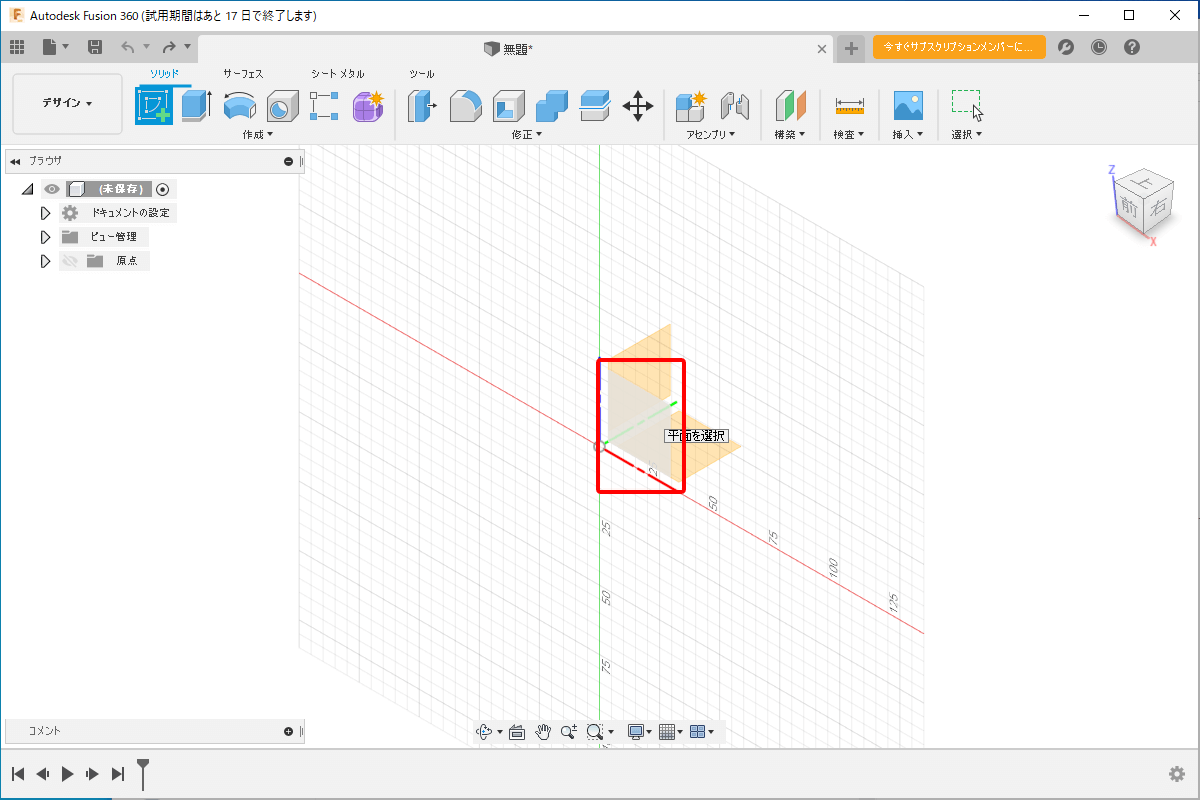Expand the ドキュメントの設定 tree node
1200x800 pixels.
(x=45, y=213)
